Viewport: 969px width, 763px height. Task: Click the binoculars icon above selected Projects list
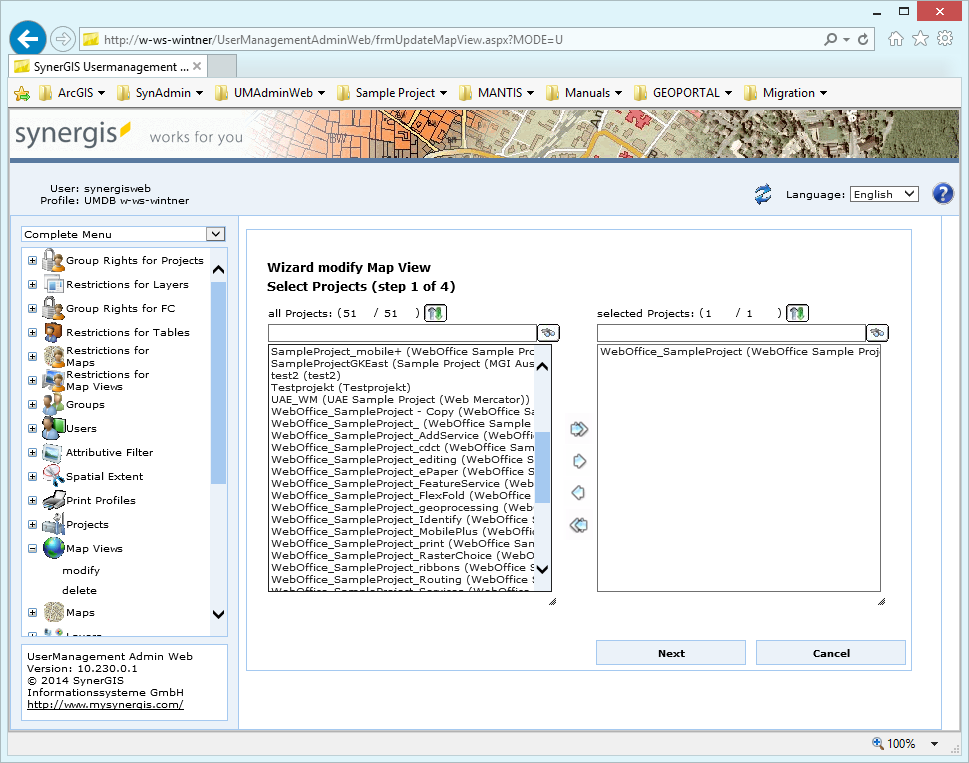[876, 332]
